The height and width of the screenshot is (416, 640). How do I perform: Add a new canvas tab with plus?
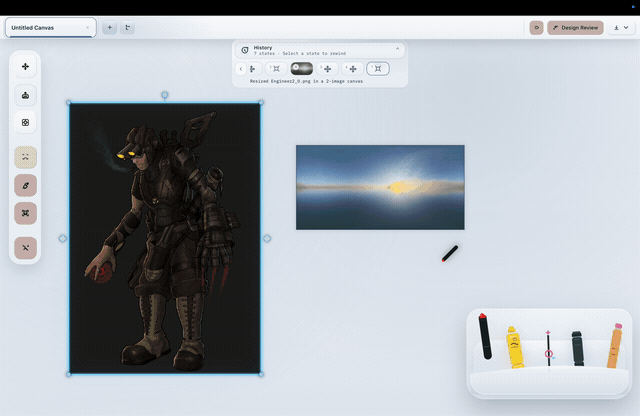(109, 27)
